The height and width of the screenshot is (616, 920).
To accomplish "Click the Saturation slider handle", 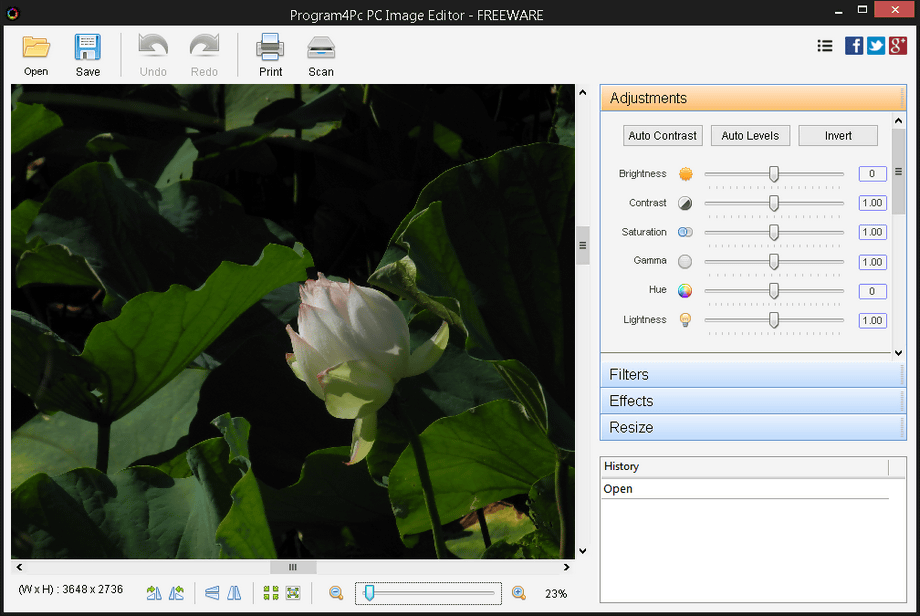I will click(774, 232).
